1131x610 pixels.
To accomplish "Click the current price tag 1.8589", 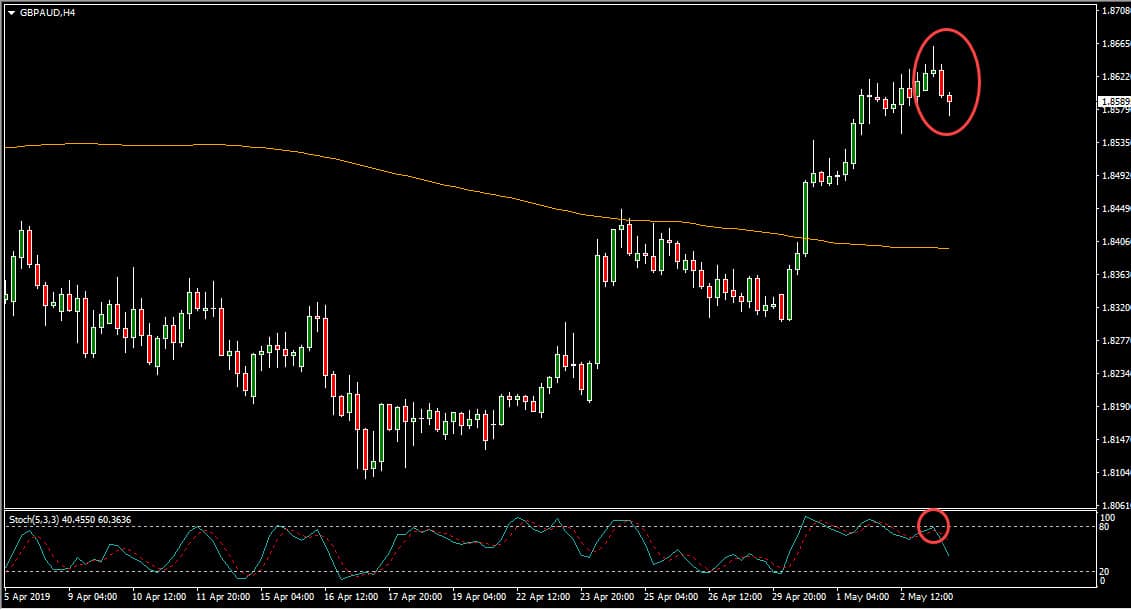I will (1113, 102).
